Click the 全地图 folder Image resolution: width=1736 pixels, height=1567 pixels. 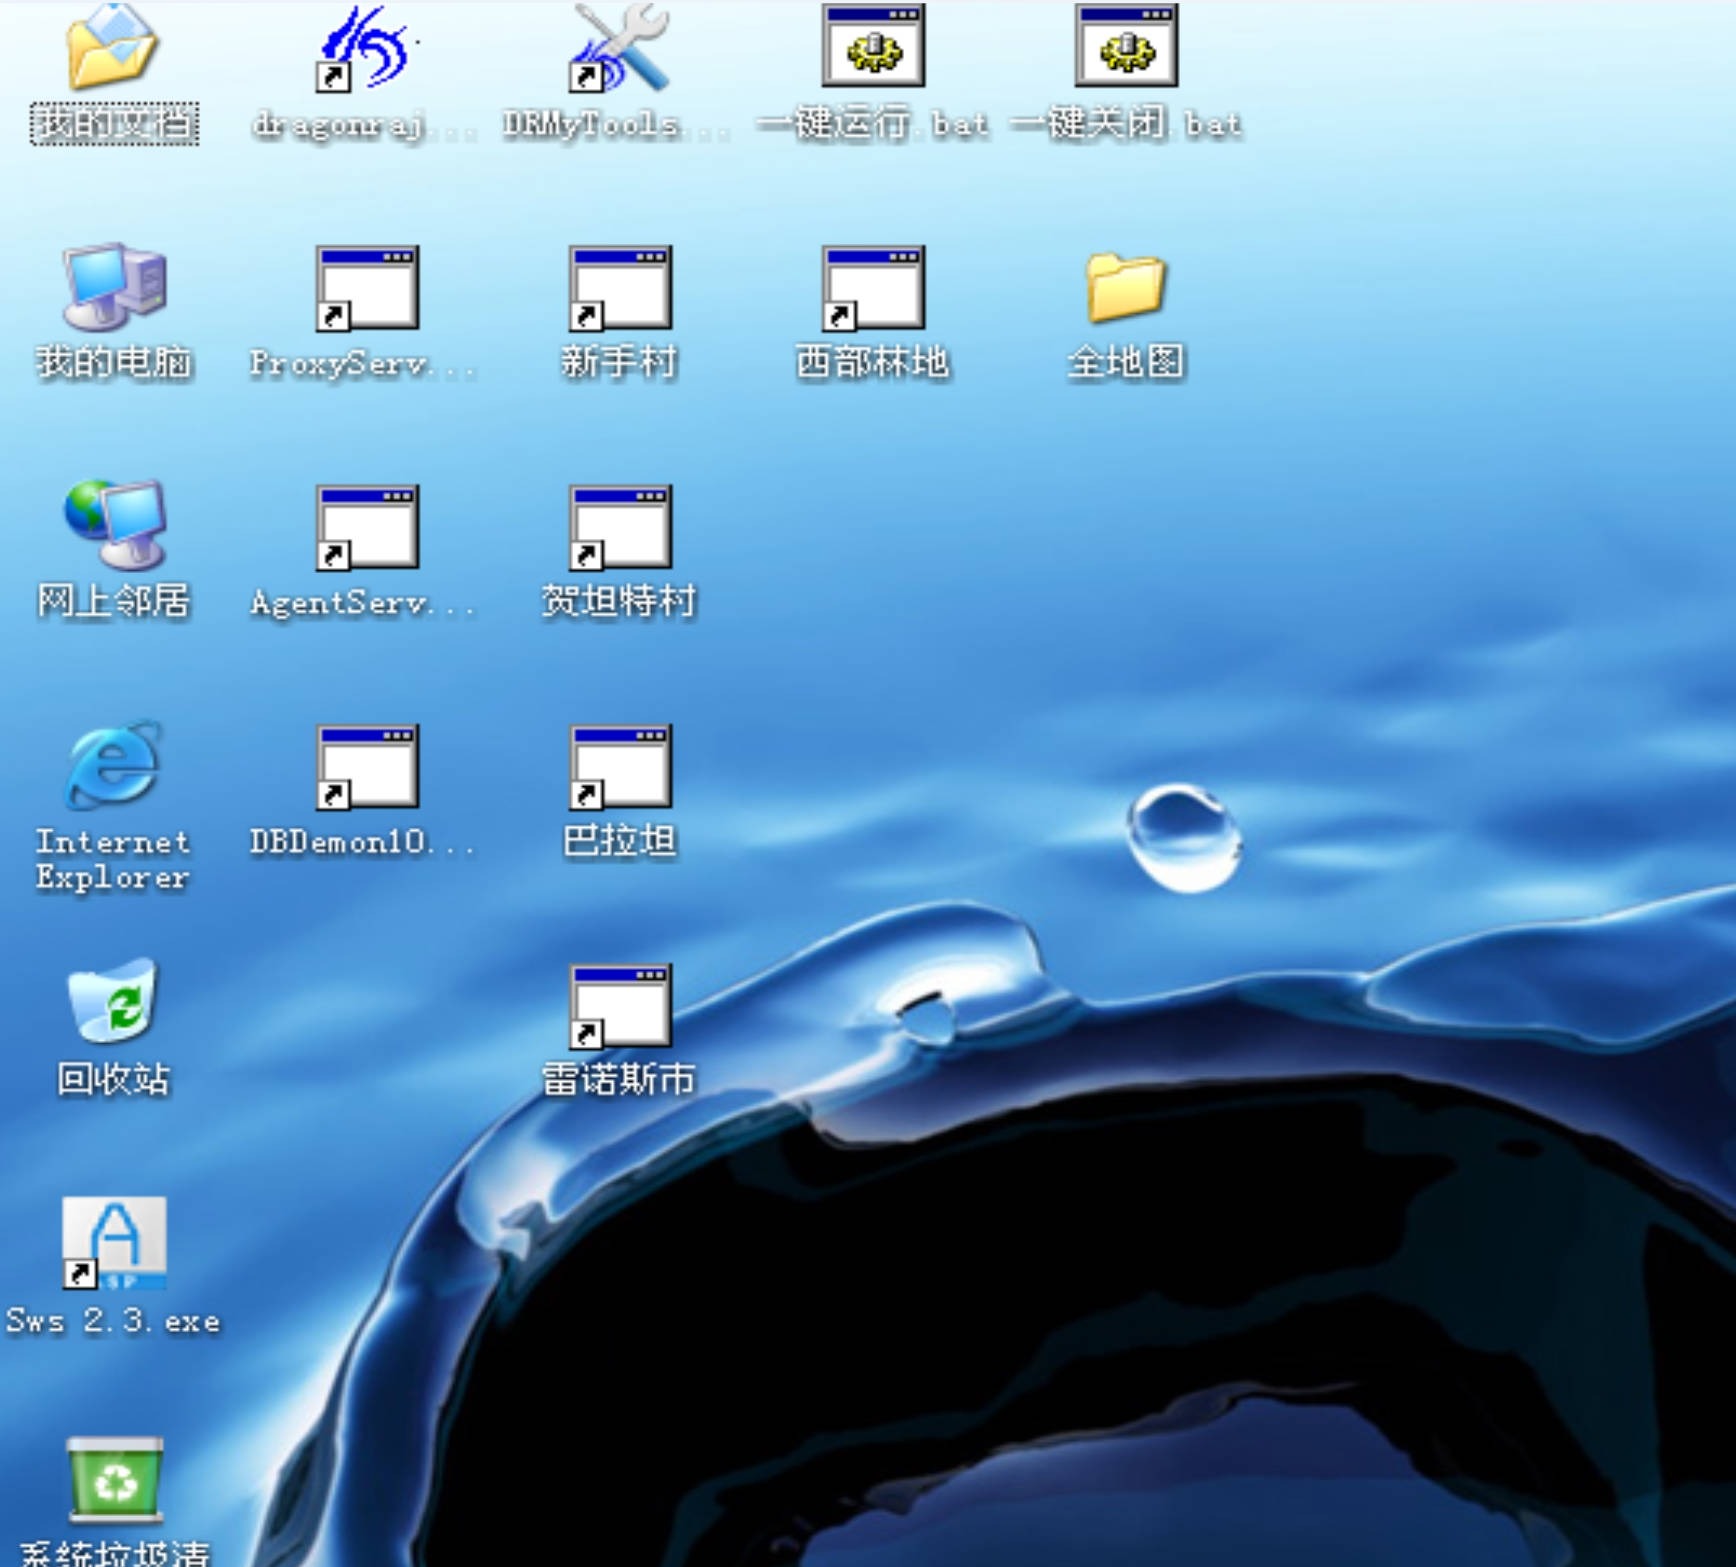(1126, 287)
